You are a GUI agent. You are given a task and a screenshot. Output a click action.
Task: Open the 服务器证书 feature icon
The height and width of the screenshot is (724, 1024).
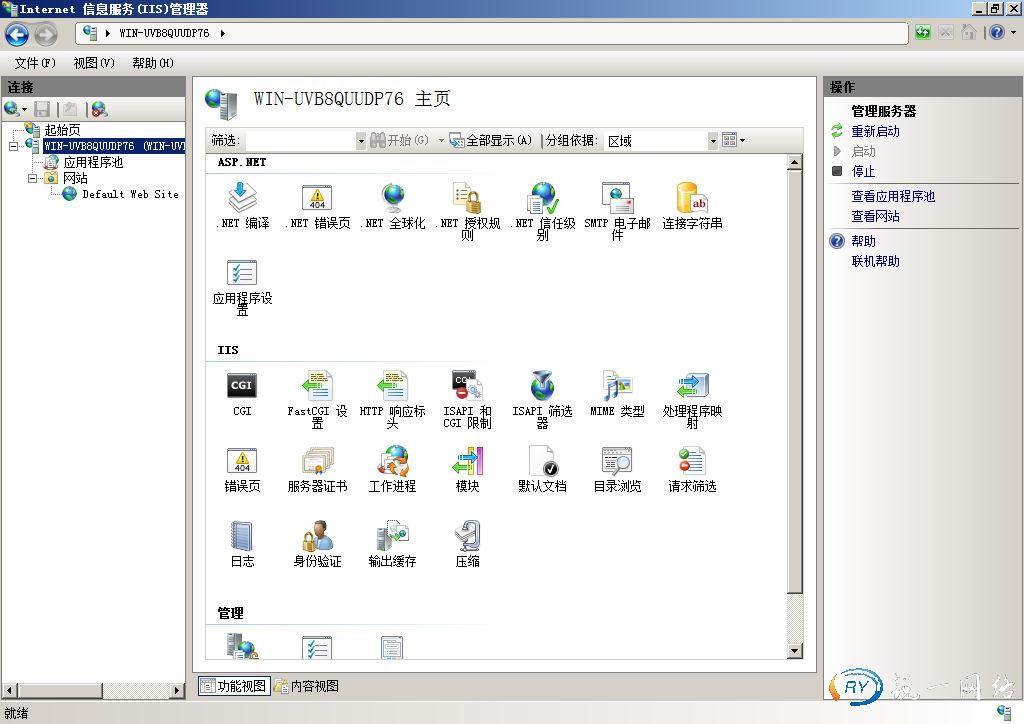(x=317, y=461)
